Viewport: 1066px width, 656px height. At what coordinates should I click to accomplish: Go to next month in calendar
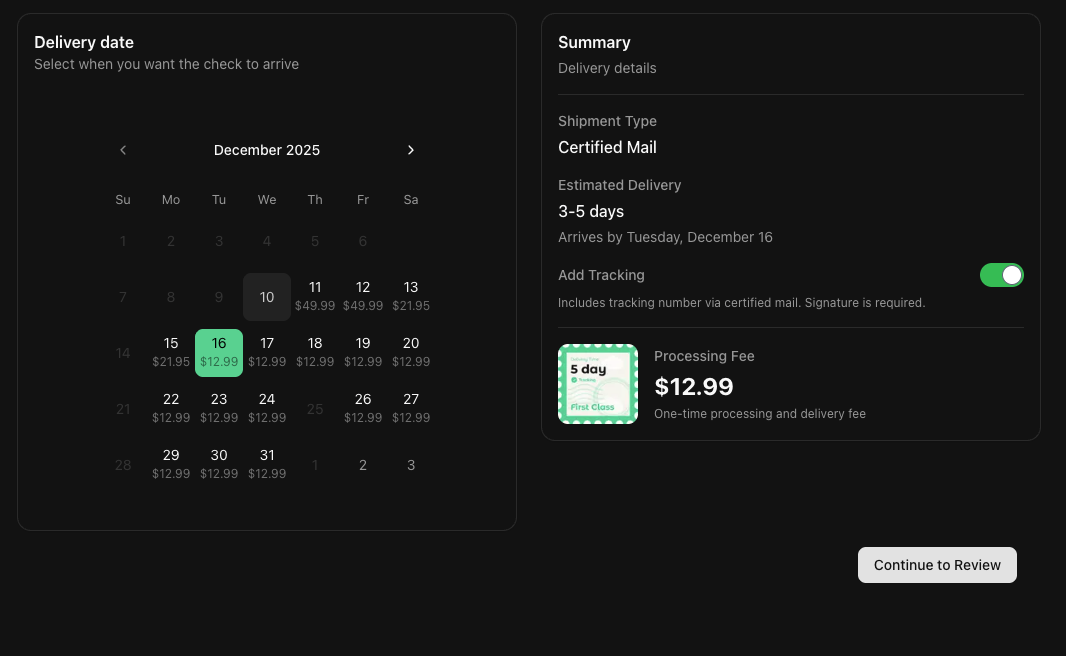(410, 150)
